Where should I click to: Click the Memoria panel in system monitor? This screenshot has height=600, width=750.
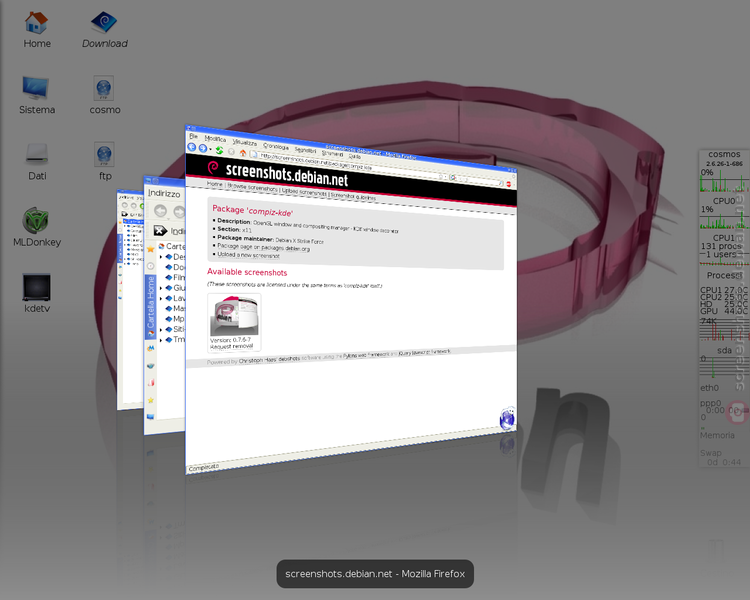[717, 435]
